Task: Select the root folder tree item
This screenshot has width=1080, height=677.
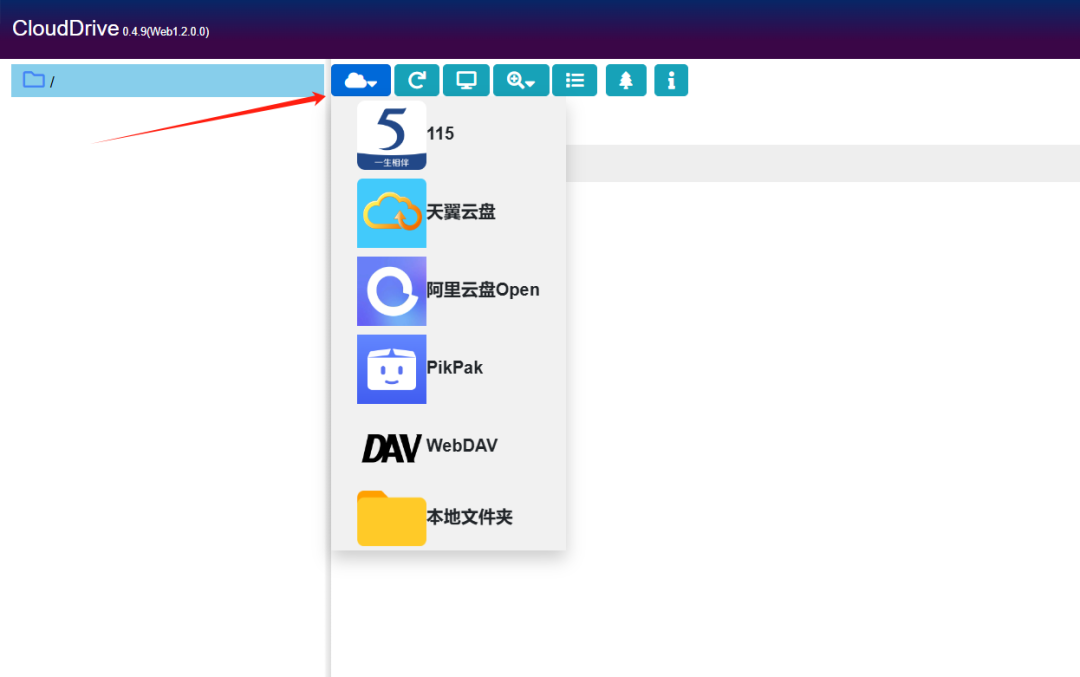Action: 167,81
